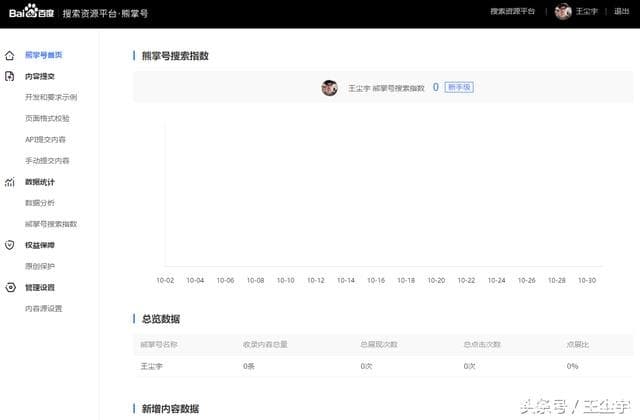Click 搜索资源平台·熊掌号 header title
This screenshot has height=420, width=640.
click(105, 13)
